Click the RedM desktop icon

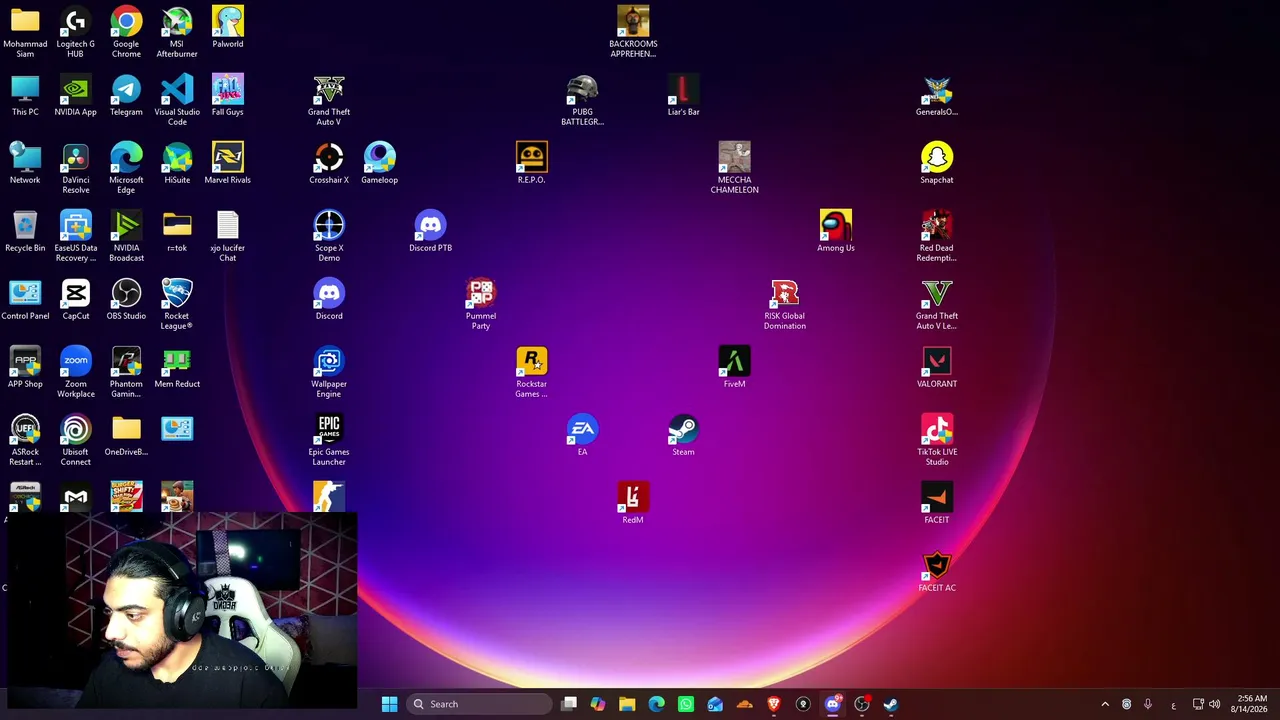[633, 503]
